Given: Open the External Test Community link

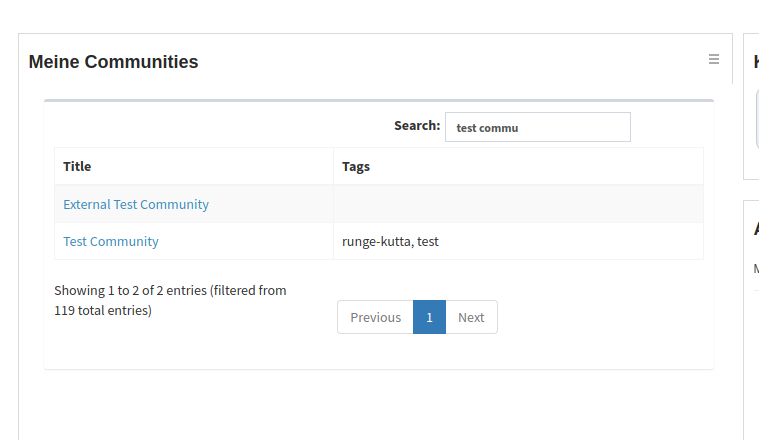Looking at the screenshot, I should (x=136, y=204).
